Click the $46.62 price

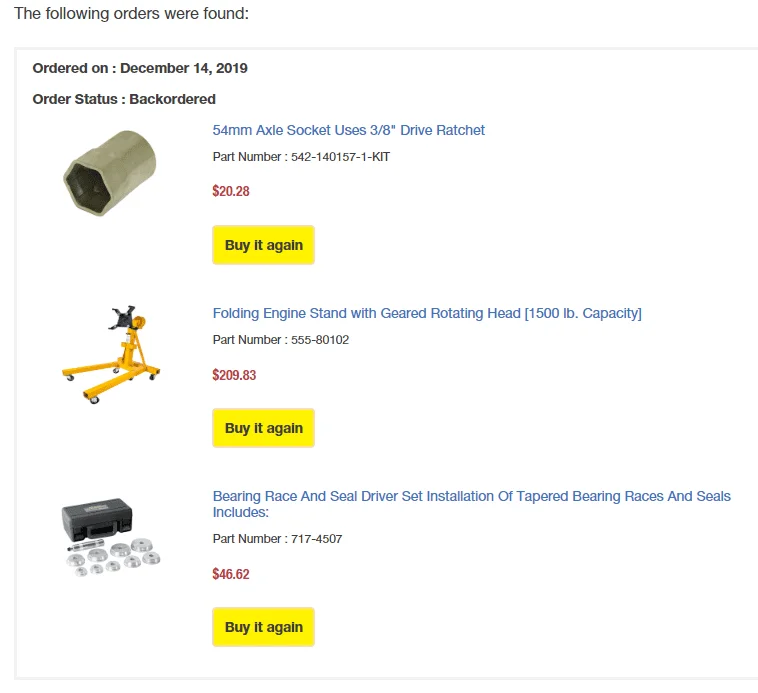coord(231,574)
